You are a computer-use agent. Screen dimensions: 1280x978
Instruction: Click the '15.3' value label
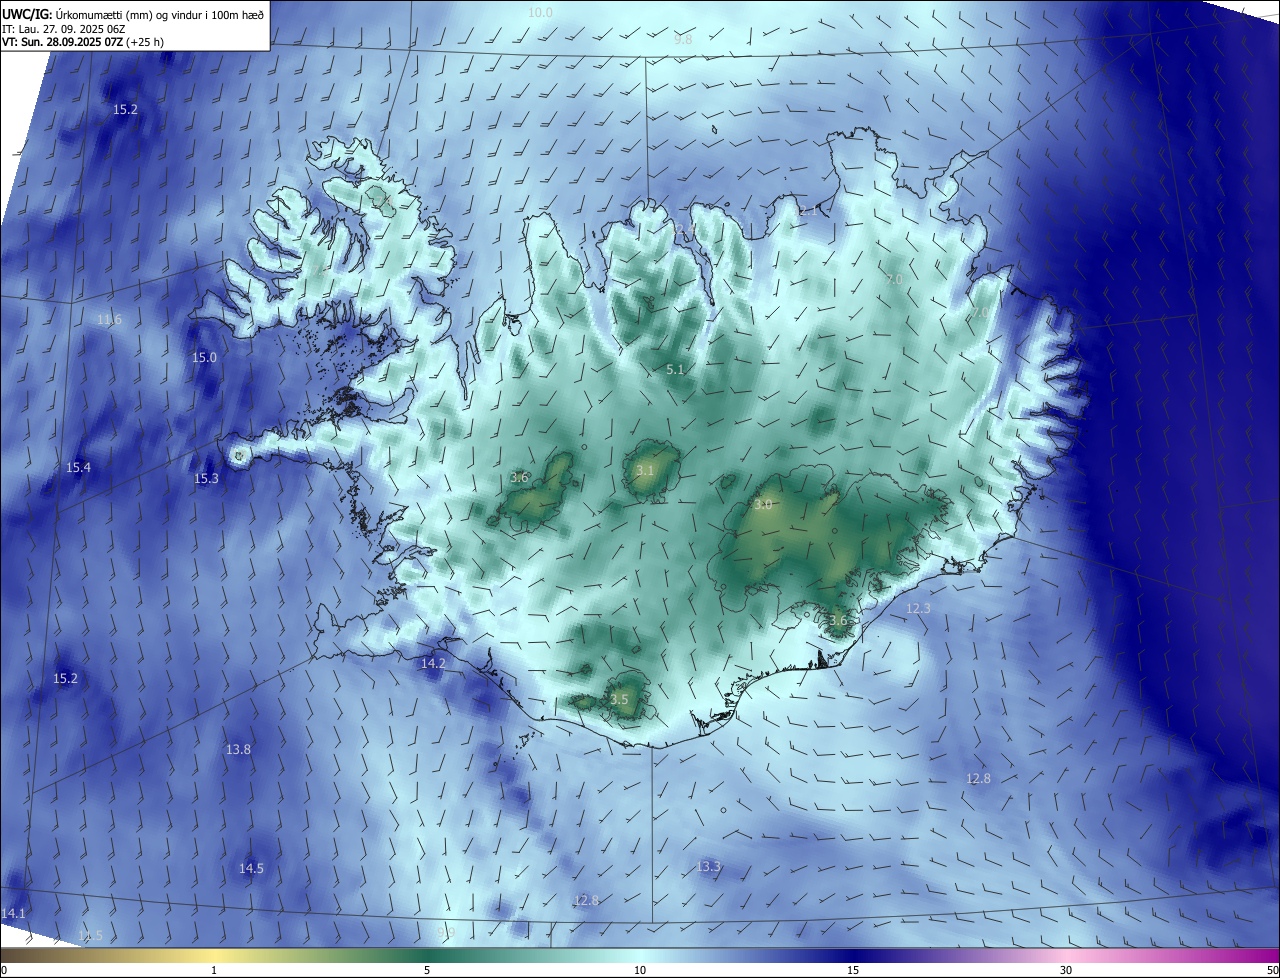tap(206, 479)
